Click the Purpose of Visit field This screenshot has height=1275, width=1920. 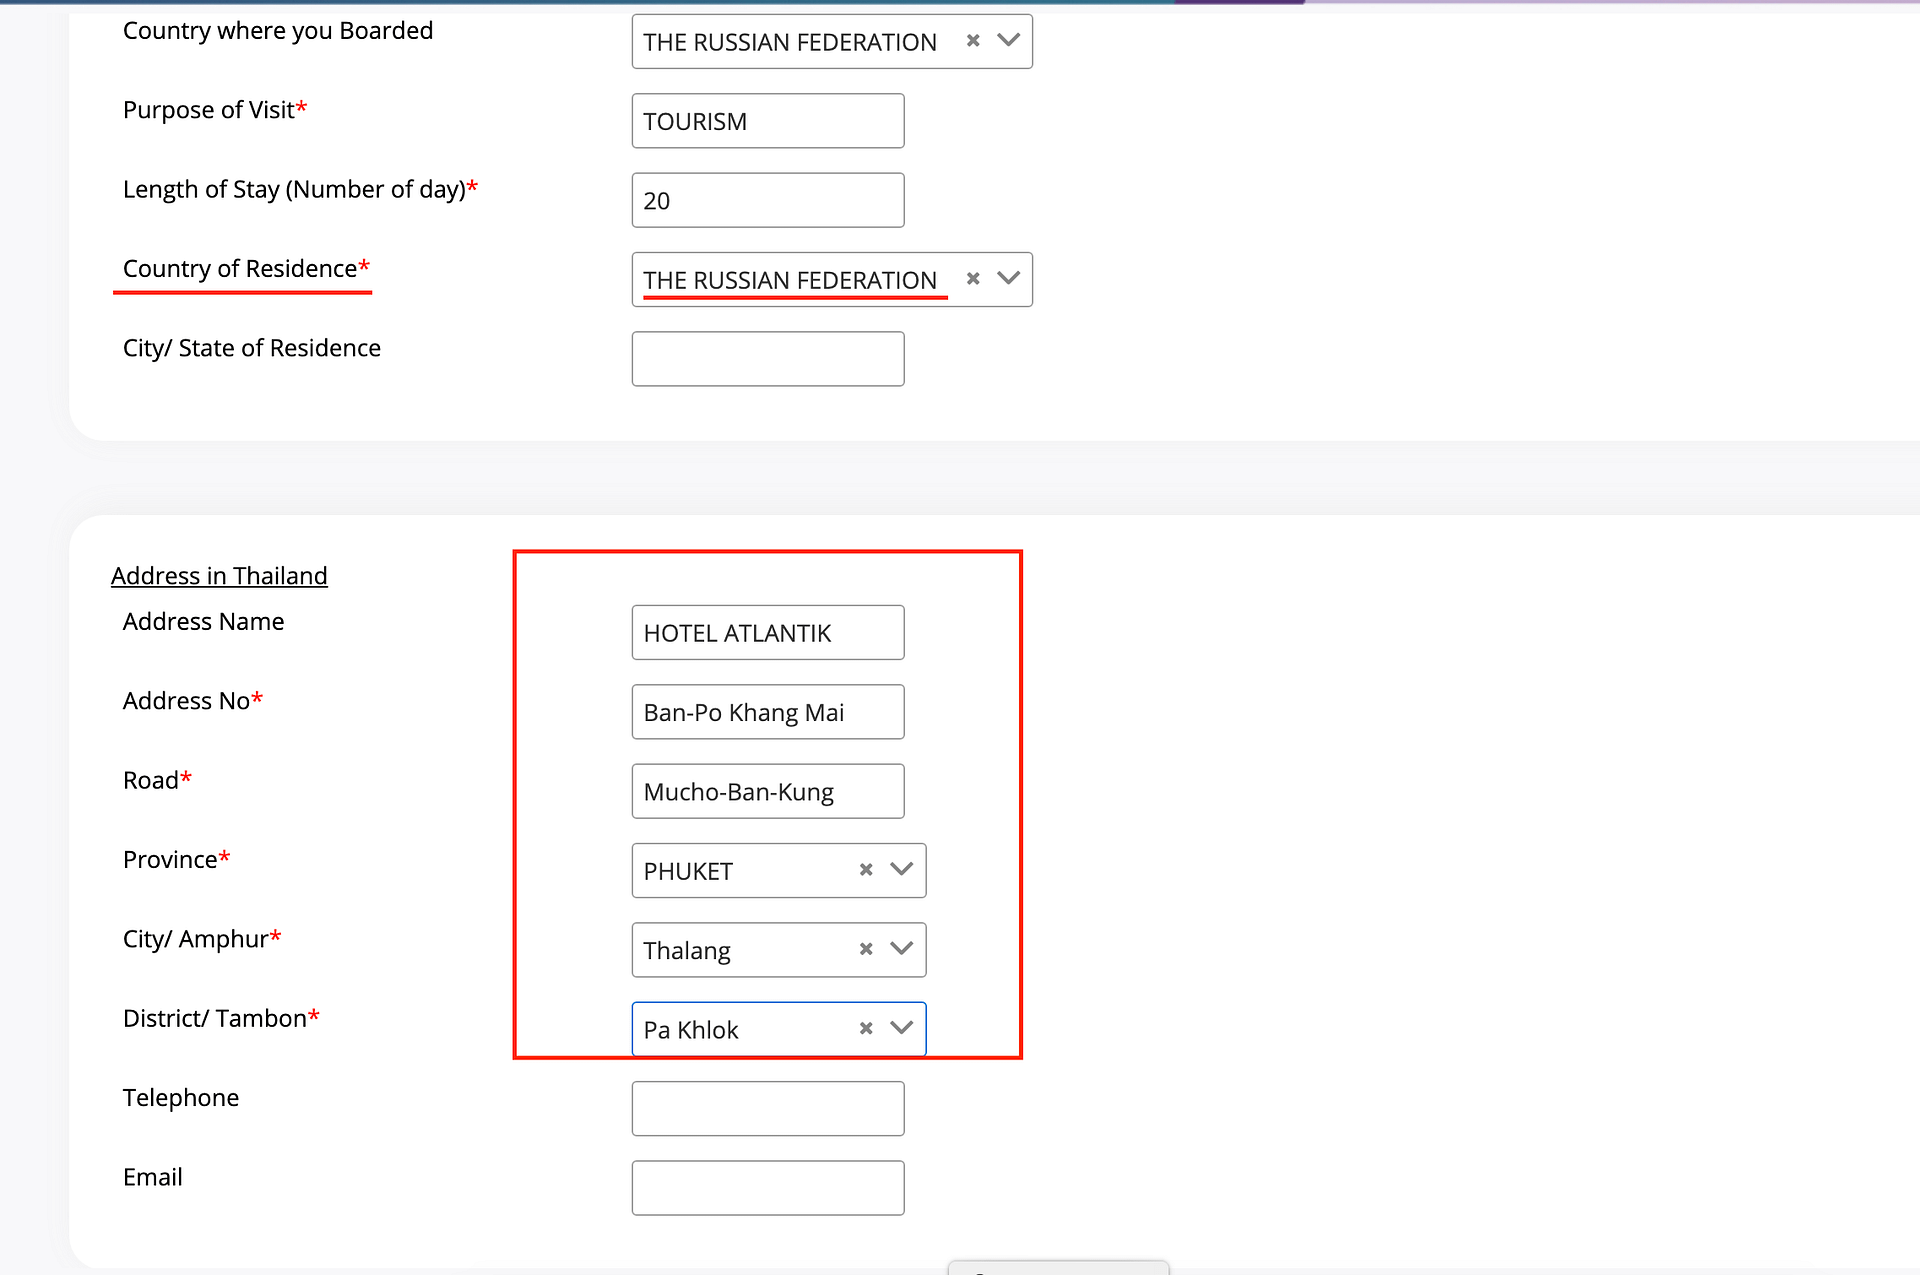767,121
